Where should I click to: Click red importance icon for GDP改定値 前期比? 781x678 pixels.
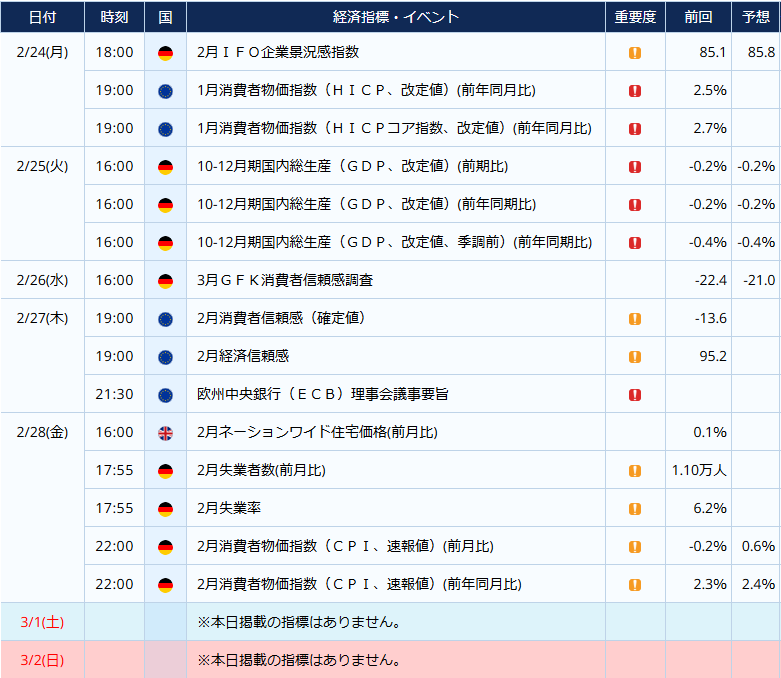tap(635, 167)
